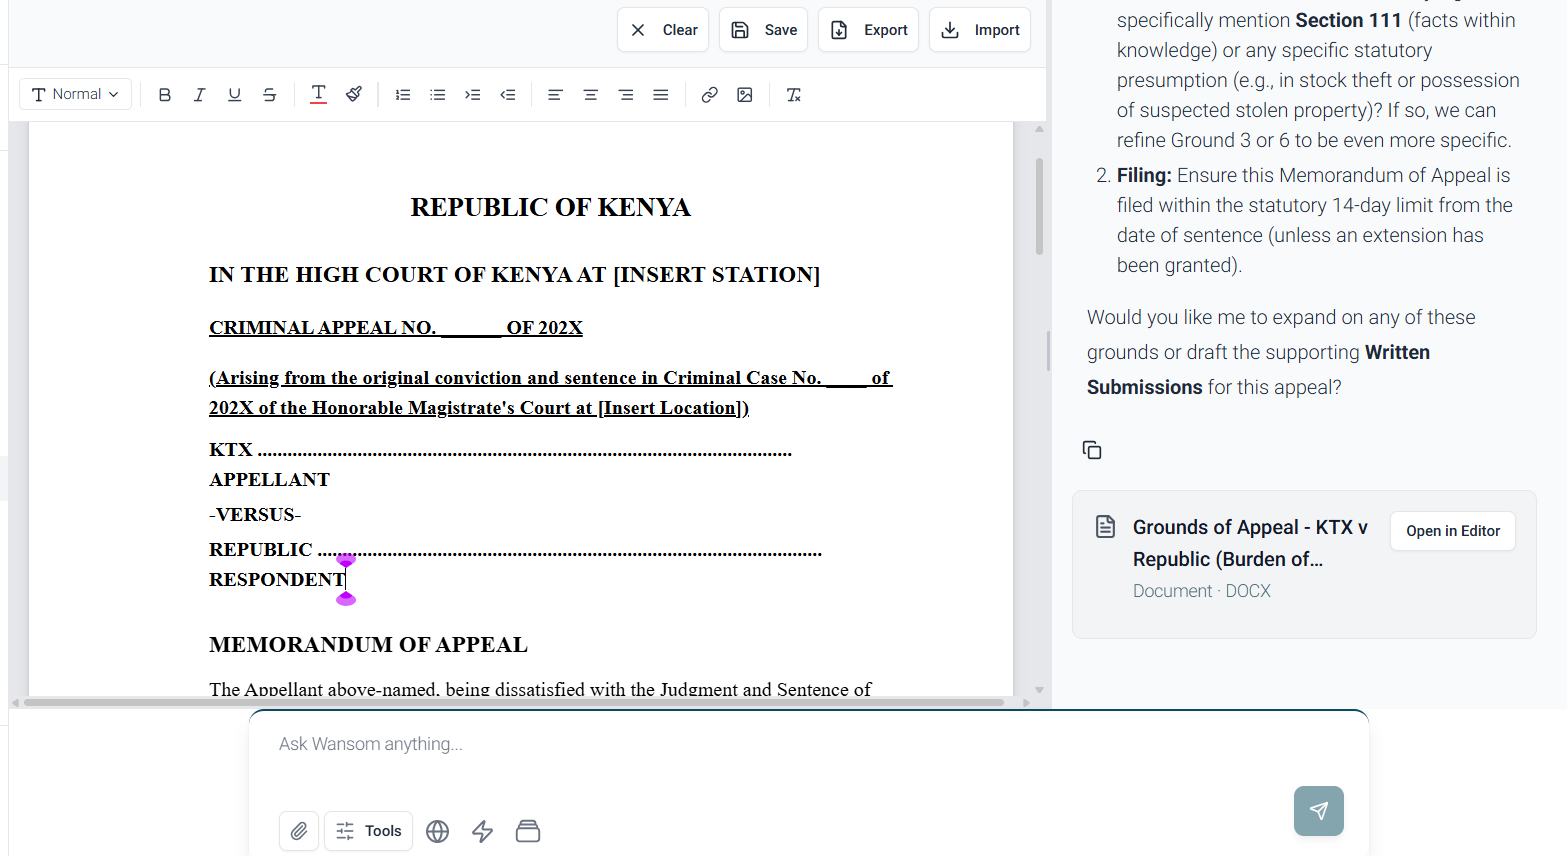Toggle bold formatting in the toolbar
The image size is (1567, 856).
(x=165, y=95)
